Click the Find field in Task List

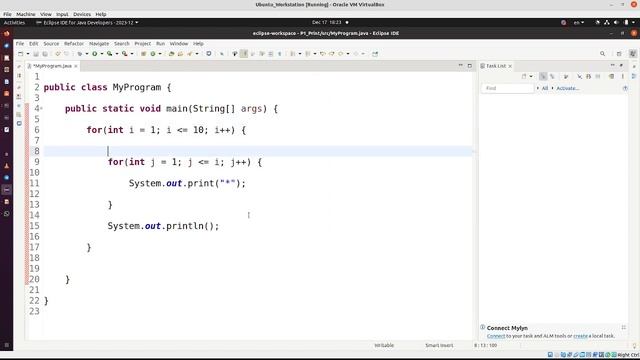click(507, 88)
